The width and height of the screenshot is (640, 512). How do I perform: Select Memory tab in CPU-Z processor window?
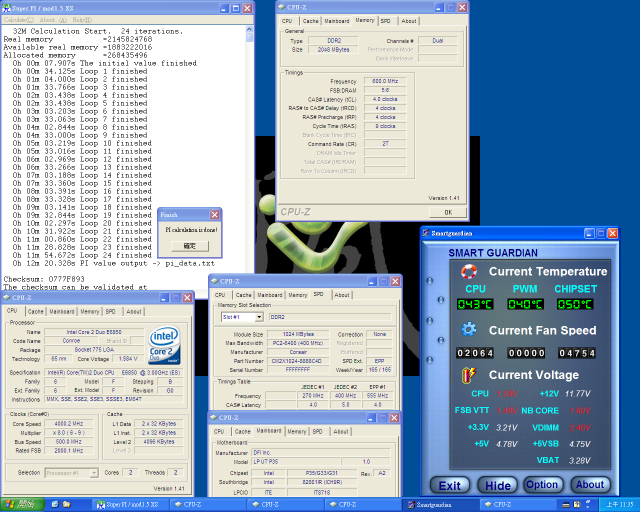[x=90, y=312]
